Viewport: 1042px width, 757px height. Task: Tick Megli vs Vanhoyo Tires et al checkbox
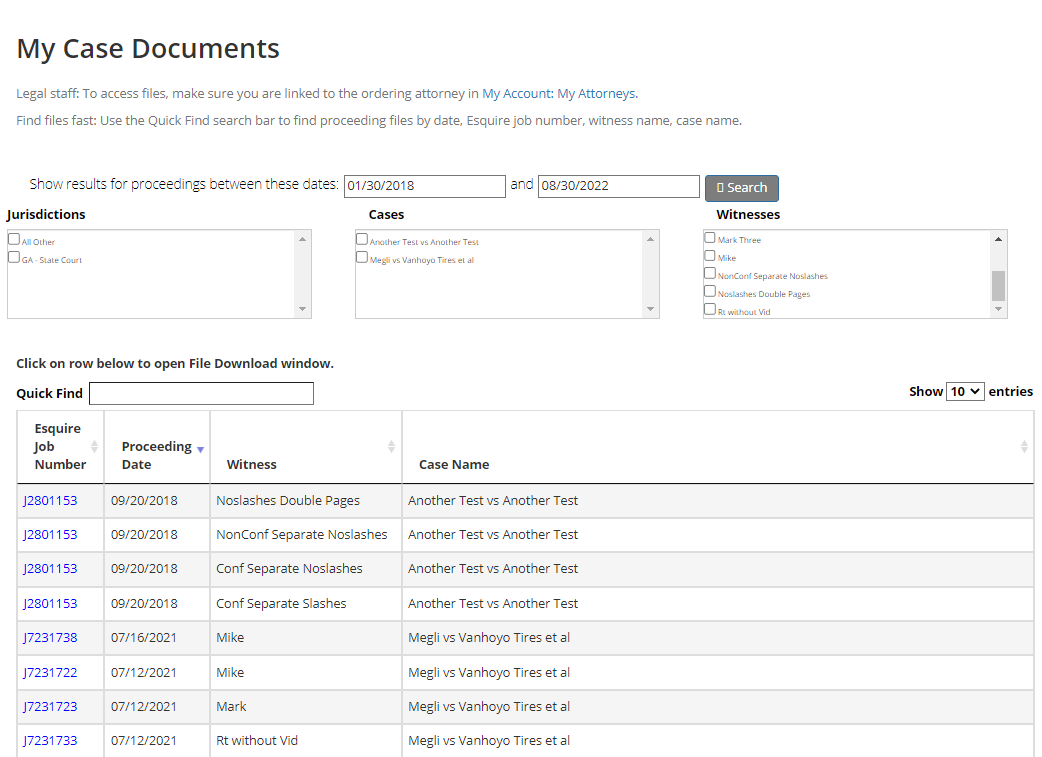click(362, 257)
